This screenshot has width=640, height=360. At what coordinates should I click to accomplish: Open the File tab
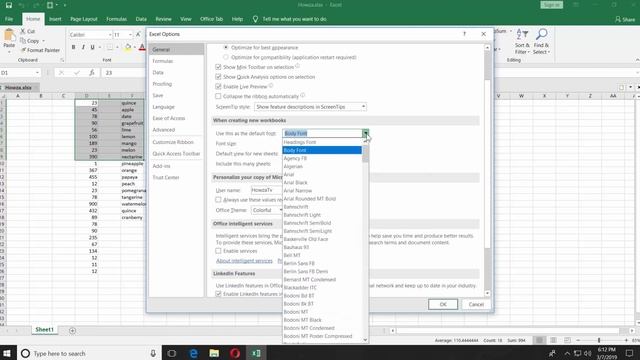[x=9, y=19]
